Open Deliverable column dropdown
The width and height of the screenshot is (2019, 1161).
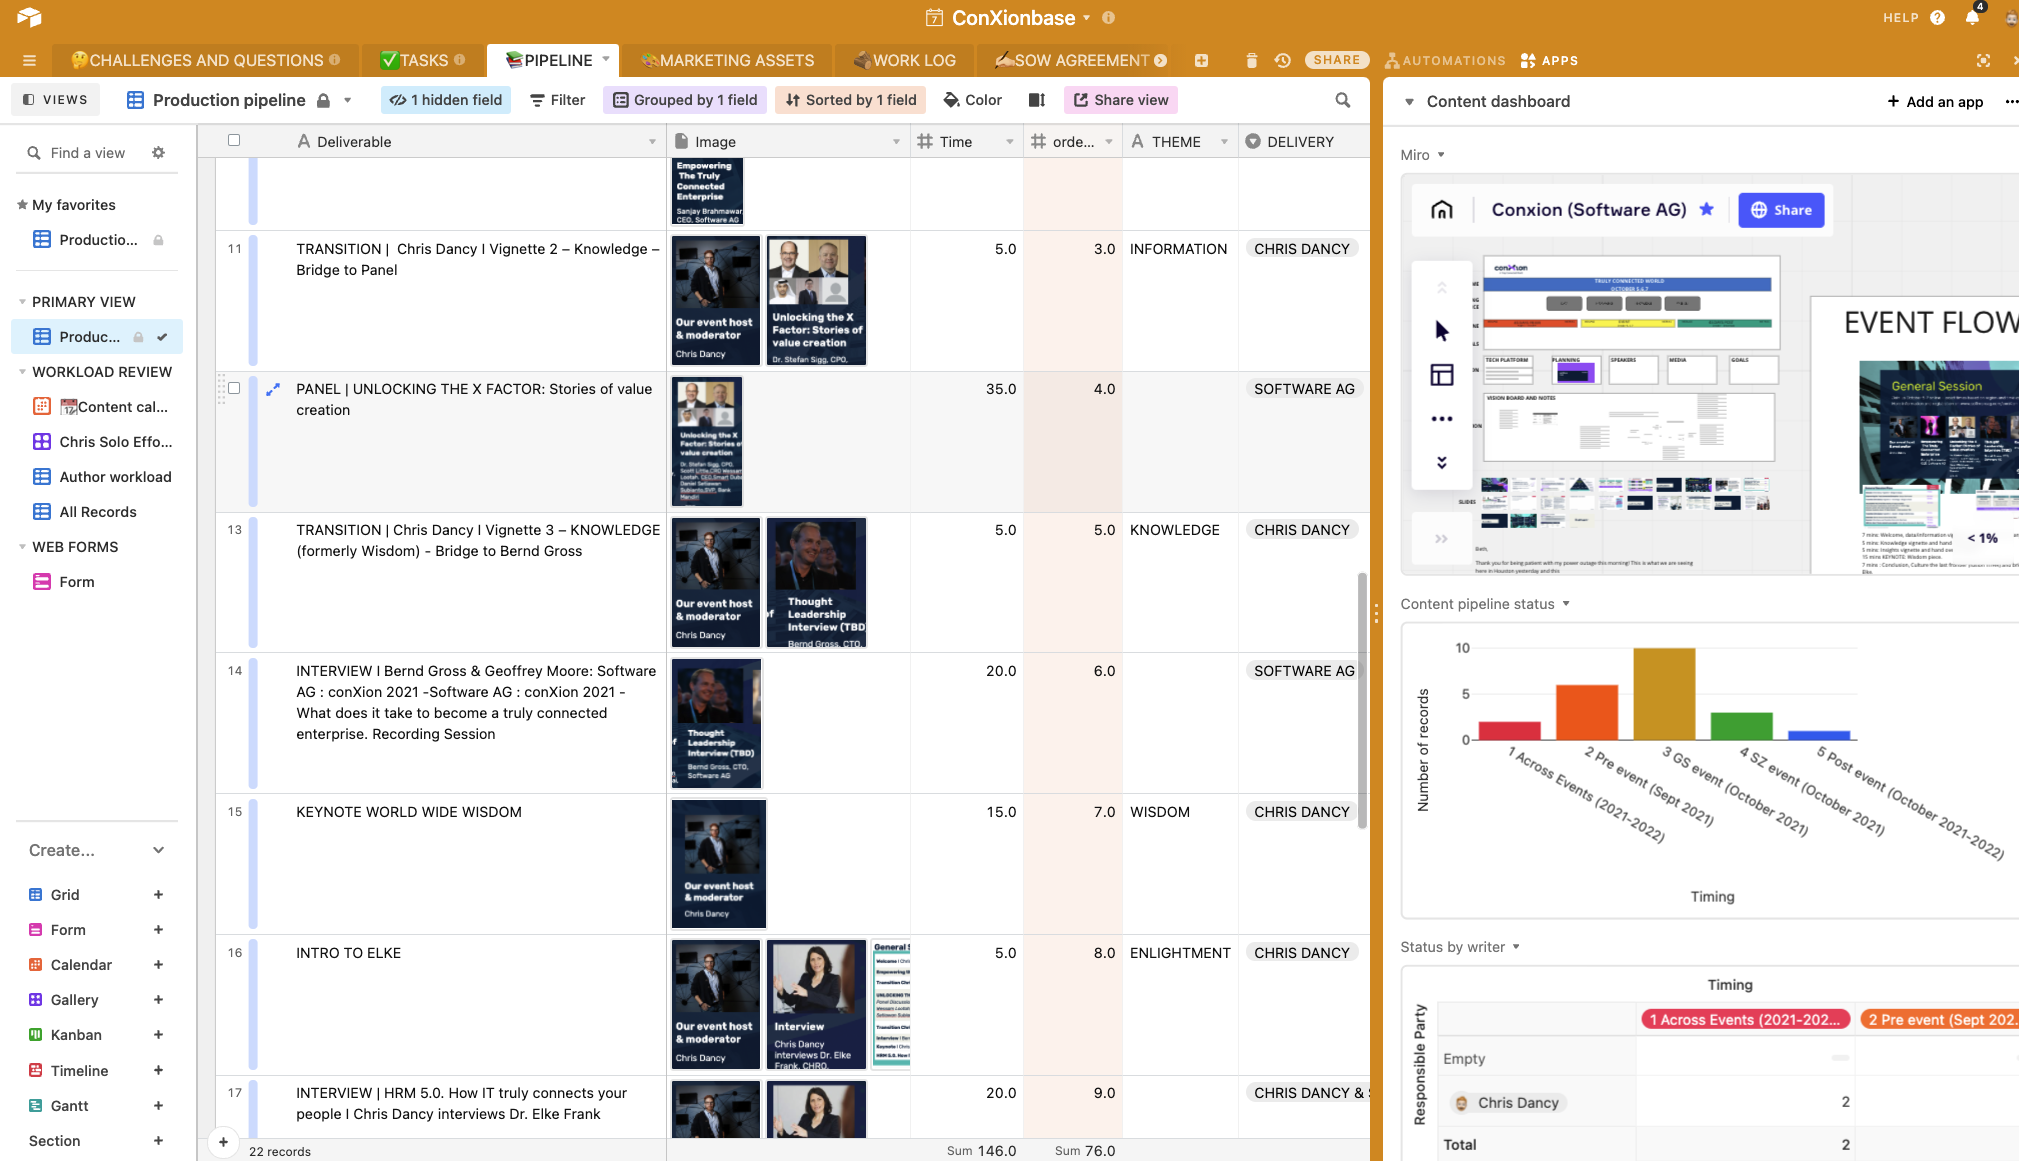click(652, 142)
